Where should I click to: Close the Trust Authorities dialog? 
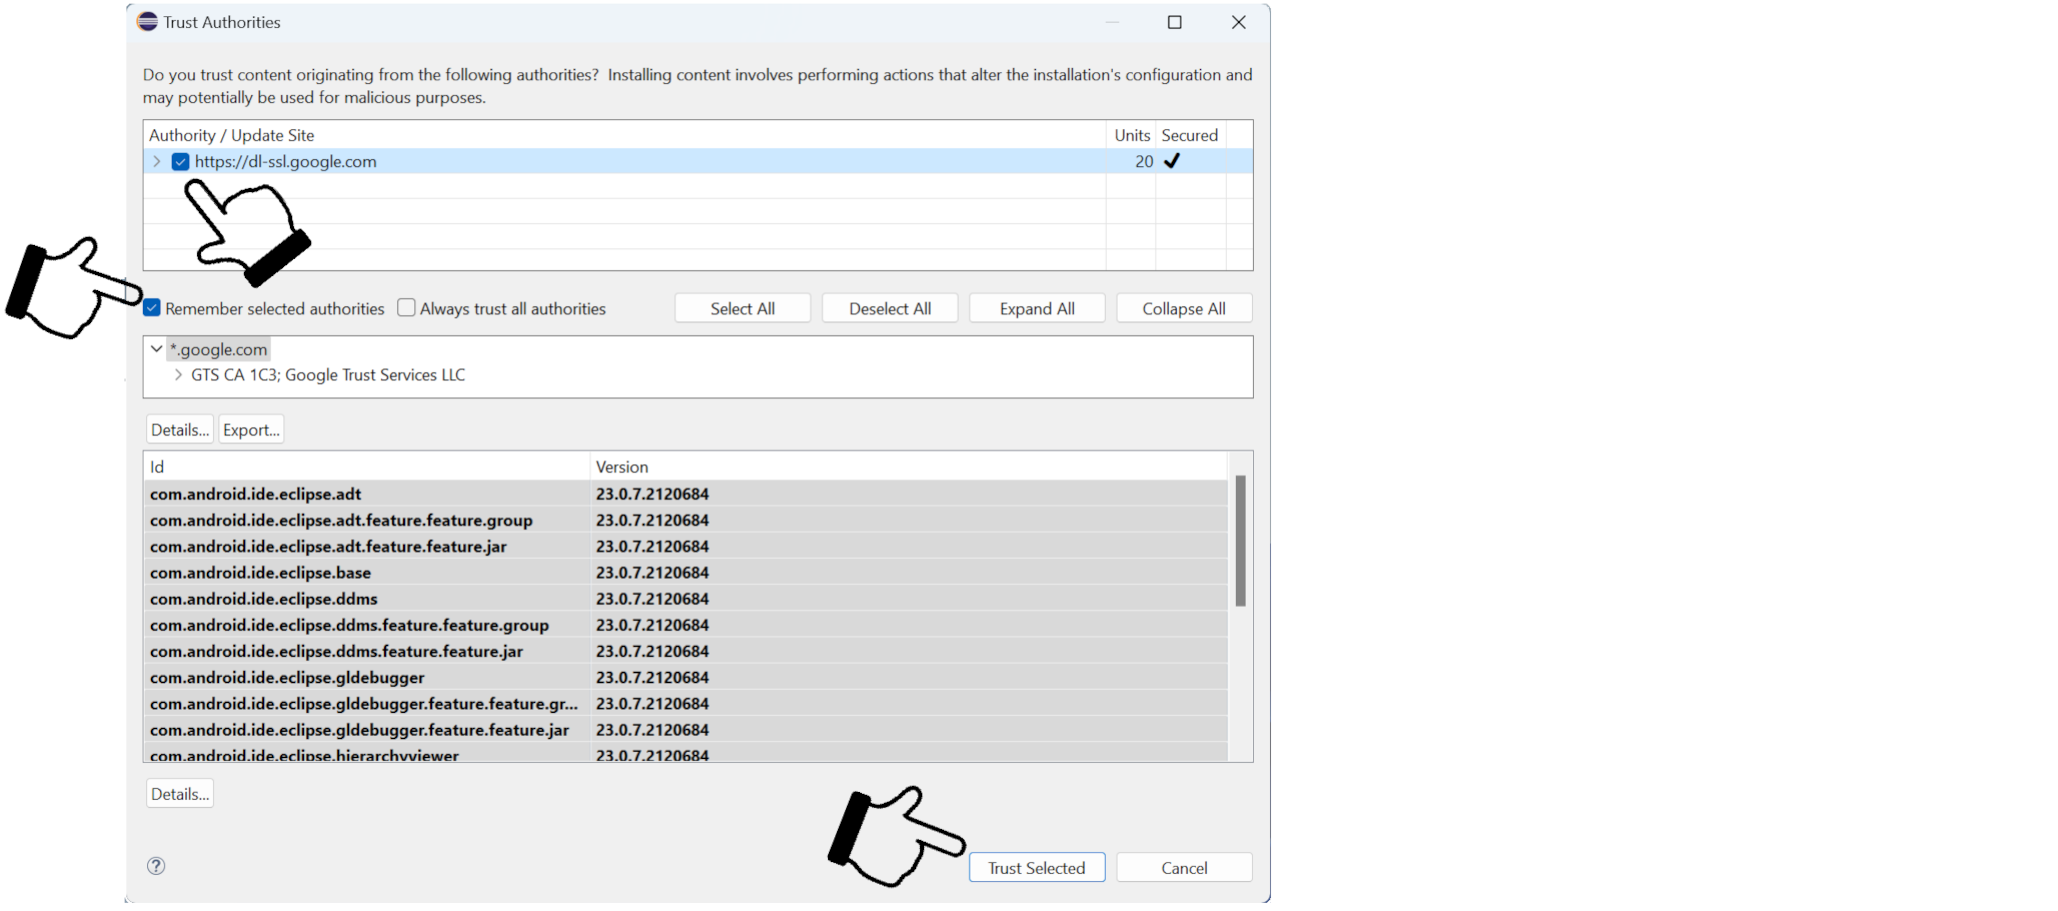[x=1239, y=22]
